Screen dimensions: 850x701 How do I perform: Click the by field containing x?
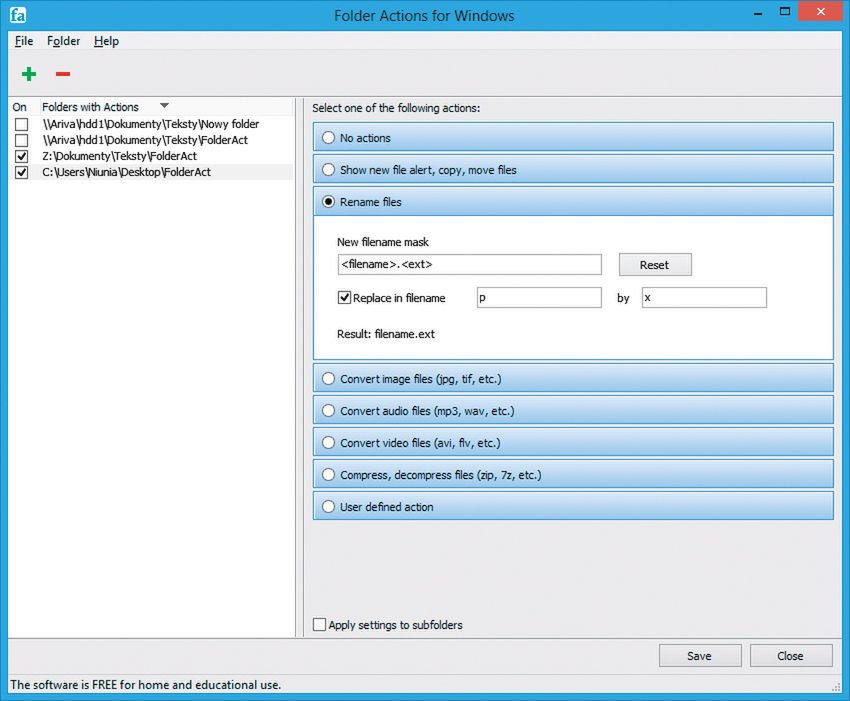tap(704, 298)
